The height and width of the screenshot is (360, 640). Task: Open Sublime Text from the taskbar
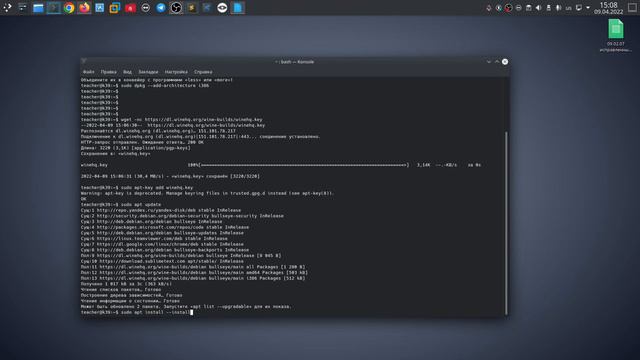pyautogui.click(x=191, y=8)
